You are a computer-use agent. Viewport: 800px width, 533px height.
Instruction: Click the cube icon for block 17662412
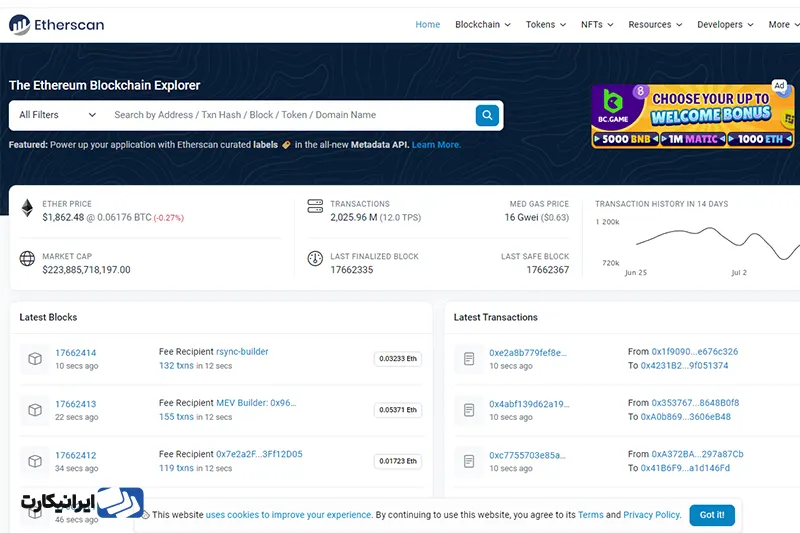click(x=35, y=461)
